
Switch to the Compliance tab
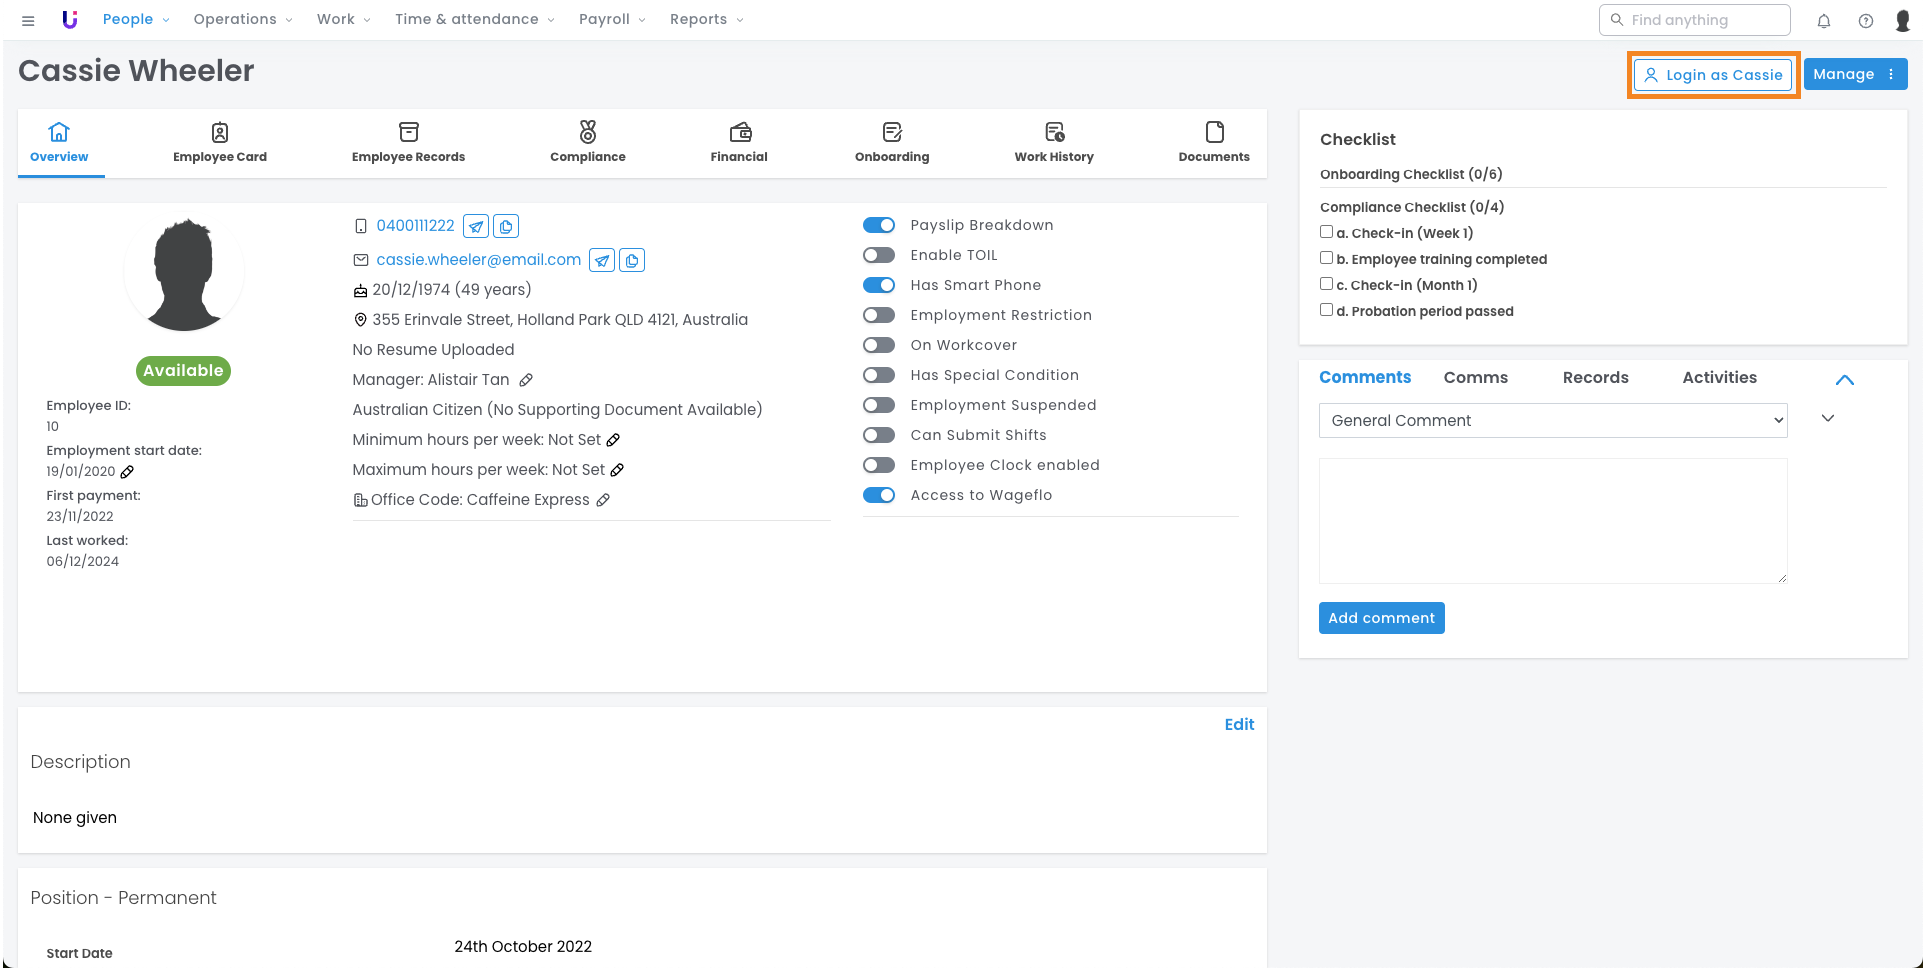(588, 143)
